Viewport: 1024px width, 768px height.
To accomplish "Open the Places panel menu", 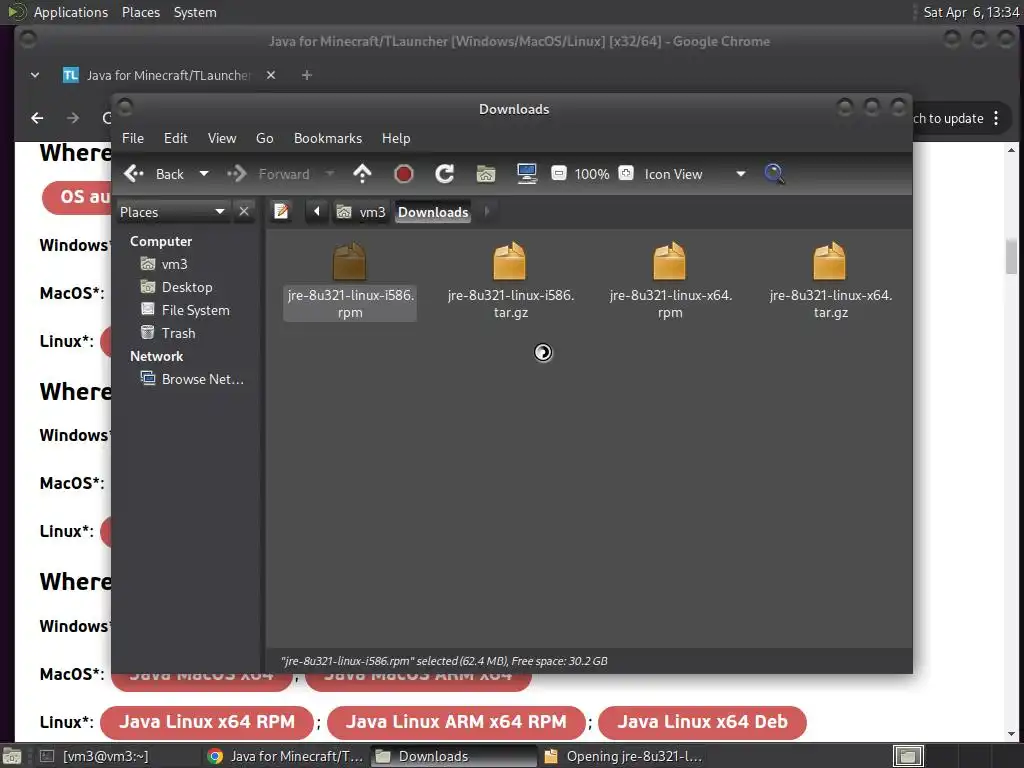I will [x=140, y=12].
